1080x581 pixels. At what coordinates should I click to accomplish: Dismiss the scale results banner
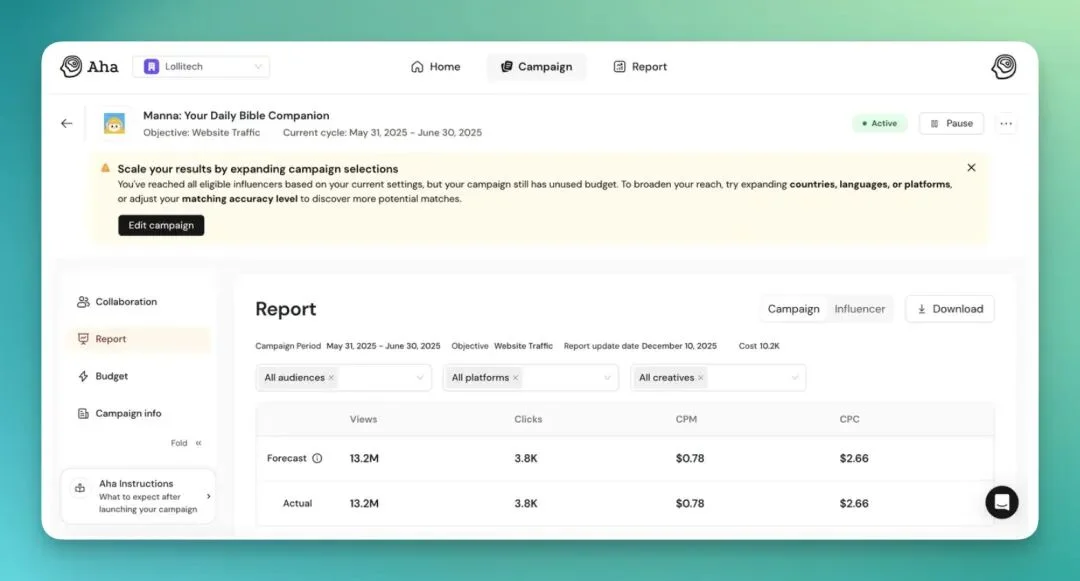pos(971,168)
